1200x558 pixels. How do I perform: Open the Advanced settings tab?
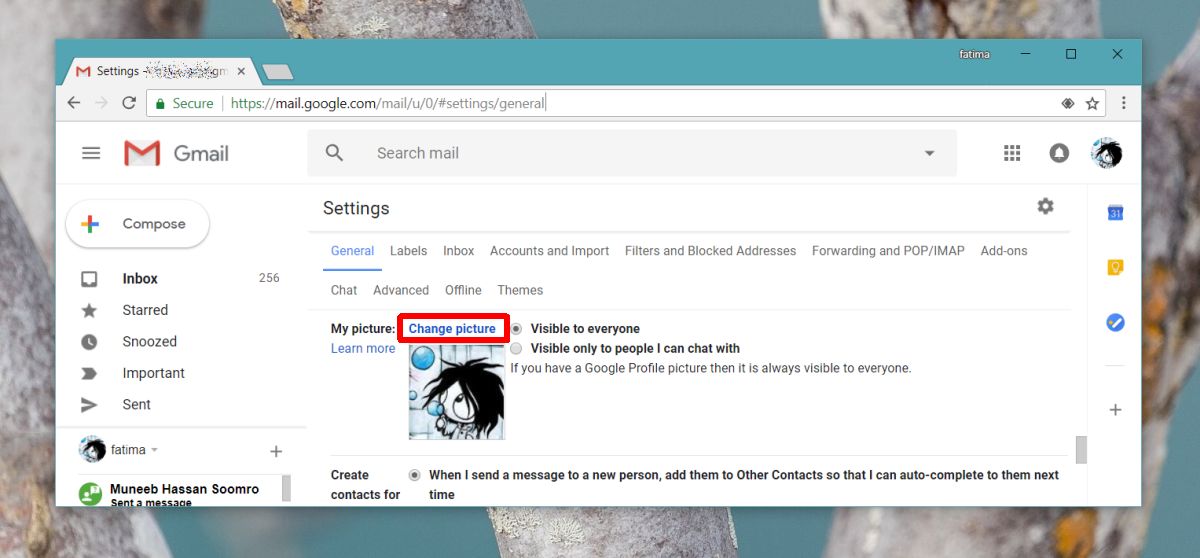pyautogui.click(x=401, y=290)
